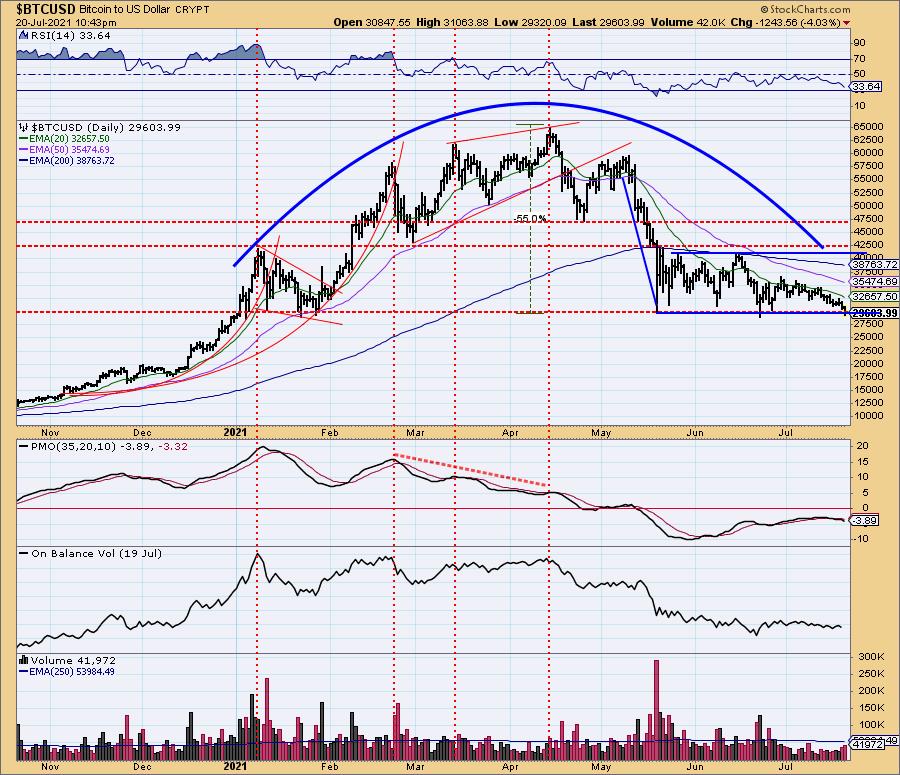The width and height of the screenshot is (900, 775).
Task: Click the 'Bitcoin to US Dollar' description
Action: pyautogui.click(x=125, y=10)
